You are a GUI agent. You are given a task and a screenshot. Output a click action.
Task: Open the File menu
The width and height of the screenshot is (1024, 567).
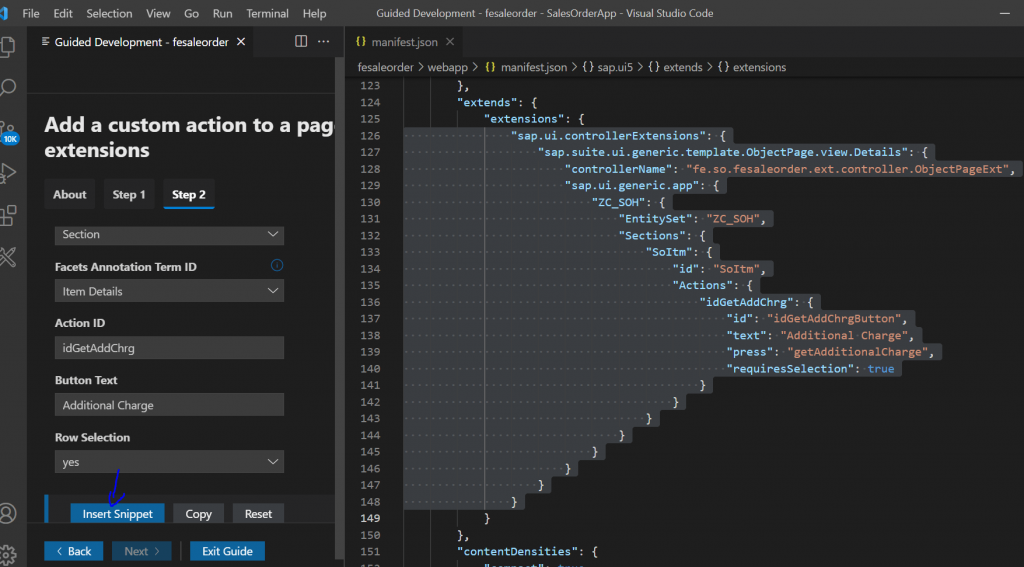[31, 13]
